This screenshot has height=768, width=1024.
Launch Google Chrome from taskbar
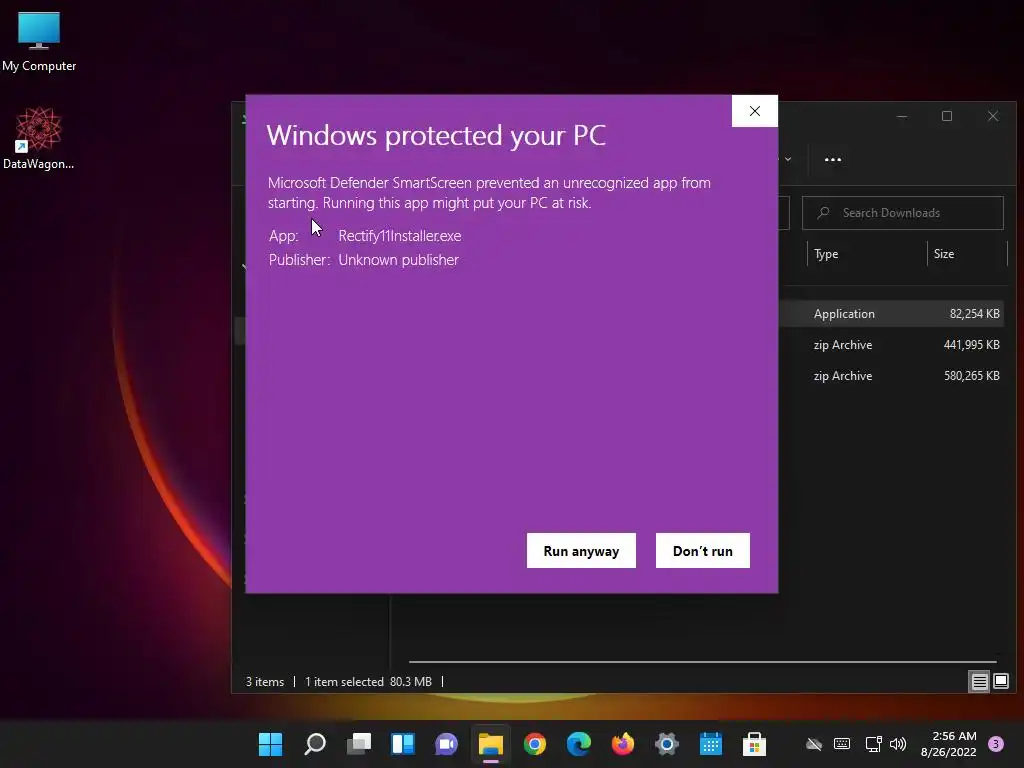535,744
